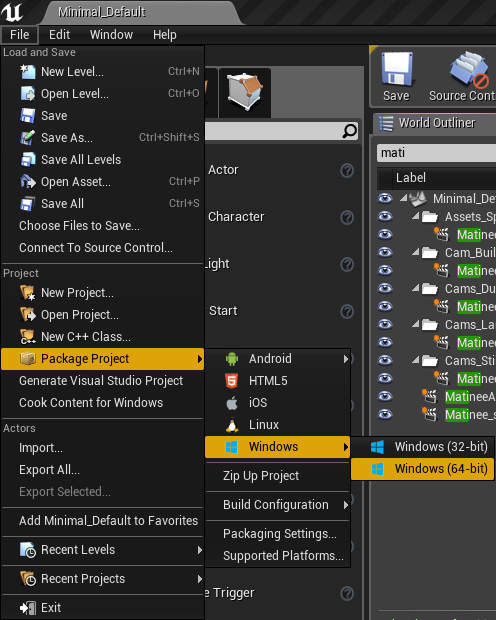The width and height of the screenshot is (496, 620).
Task: Collapse the Assets_Sp folder
Action: point(416,216)
